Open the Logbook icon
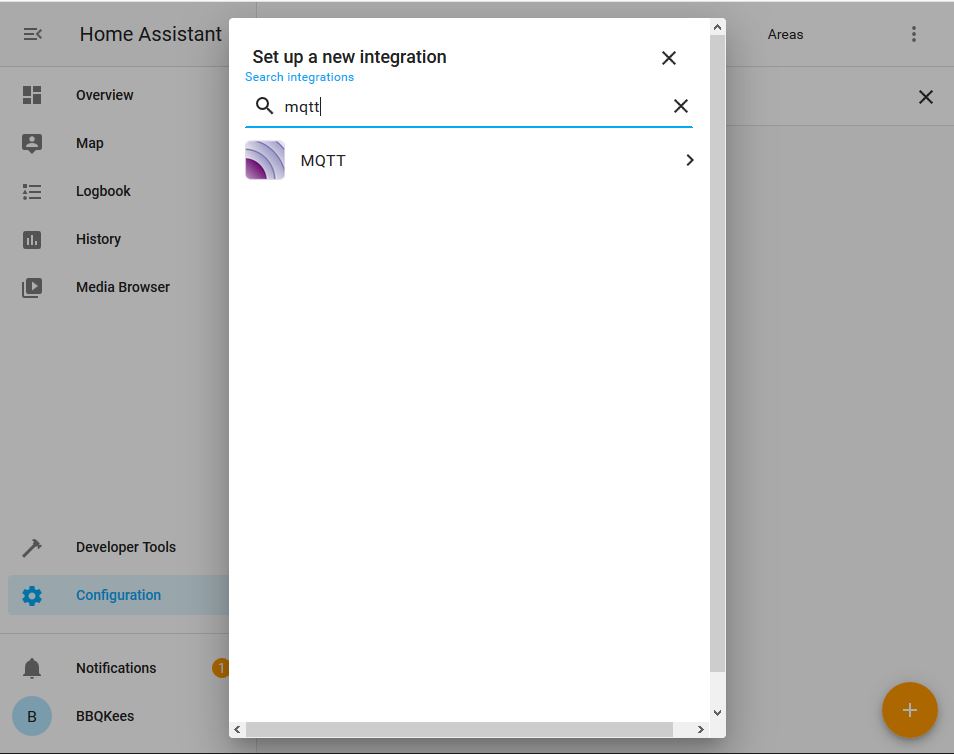This screenshot has height=754, width=954. [x=32, y=190]
